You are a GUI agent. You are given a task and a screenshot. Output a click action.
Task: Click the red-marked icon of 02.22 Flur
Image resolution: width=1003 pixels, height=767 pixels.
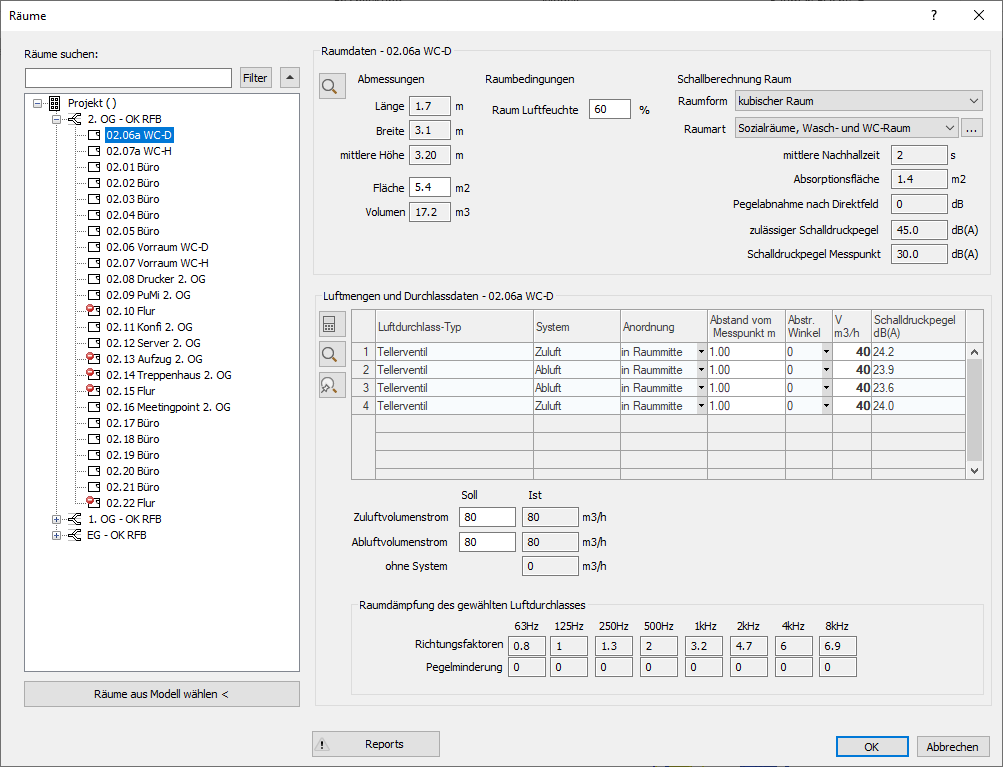[93, 502]
